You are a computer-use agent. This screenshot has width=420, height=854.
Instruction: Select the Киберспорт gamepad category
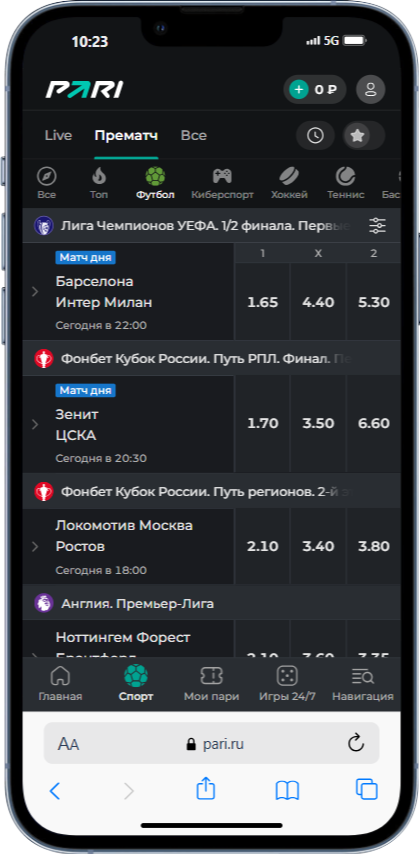coord(222,183)
